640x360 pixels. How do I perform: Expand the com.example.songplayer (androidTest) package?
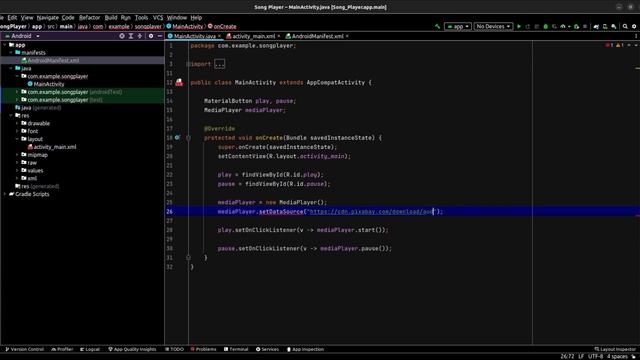coord(17,92)
